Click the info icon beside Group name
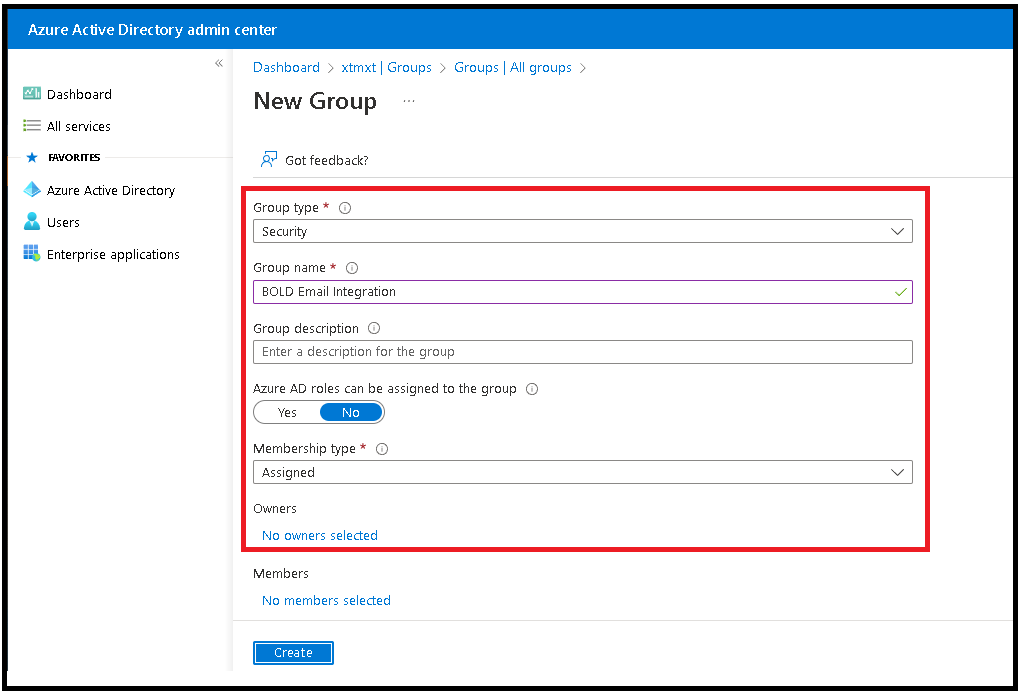 pos(351,267)
